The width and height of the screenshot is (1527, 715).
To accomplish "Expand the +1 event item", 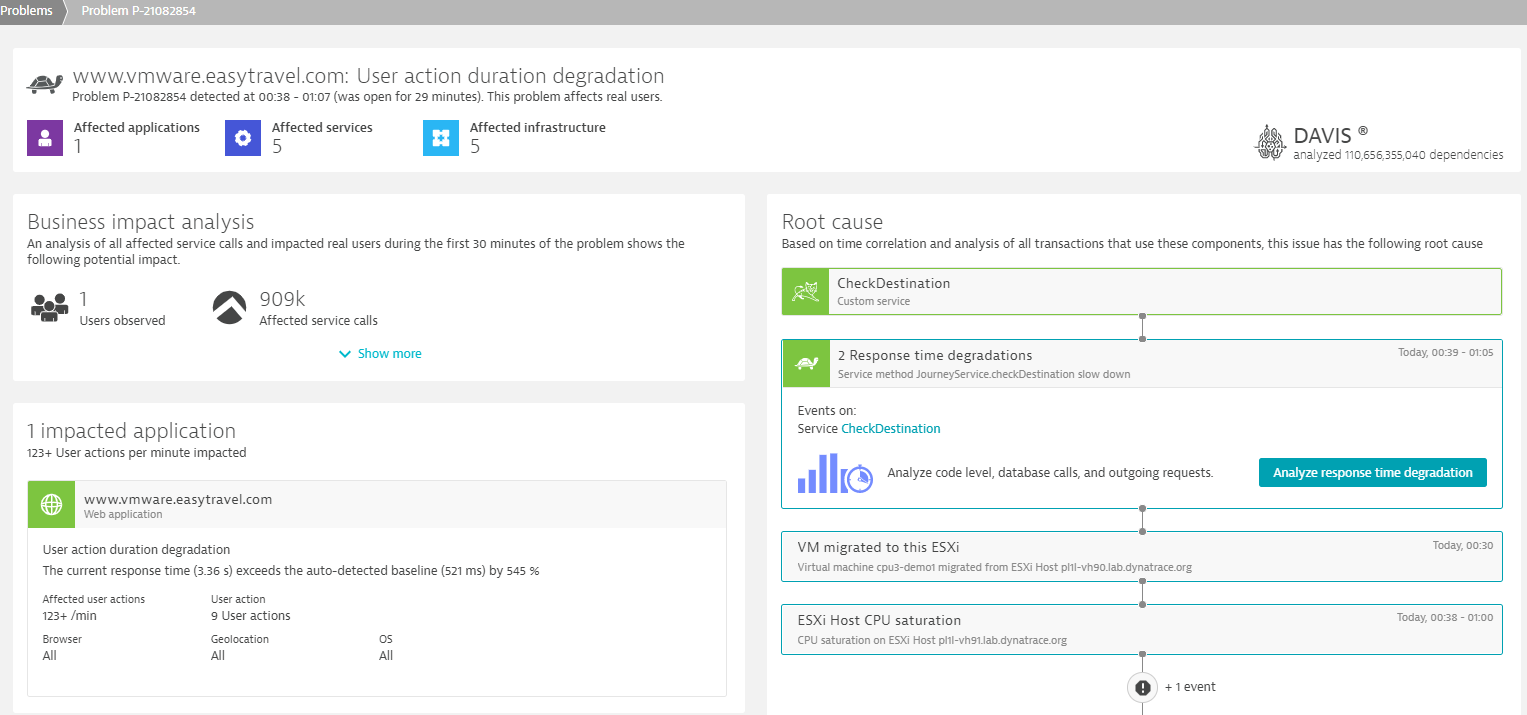I will (1190, 687).
